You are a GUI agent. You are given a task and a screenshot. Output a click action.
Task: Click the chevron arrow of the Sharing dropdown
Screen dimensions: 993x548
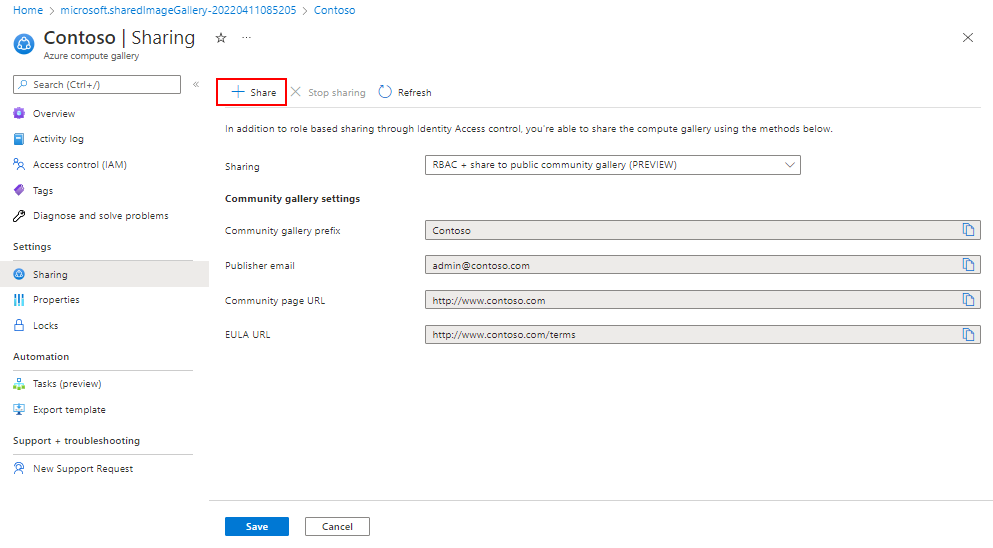(790, 165)
